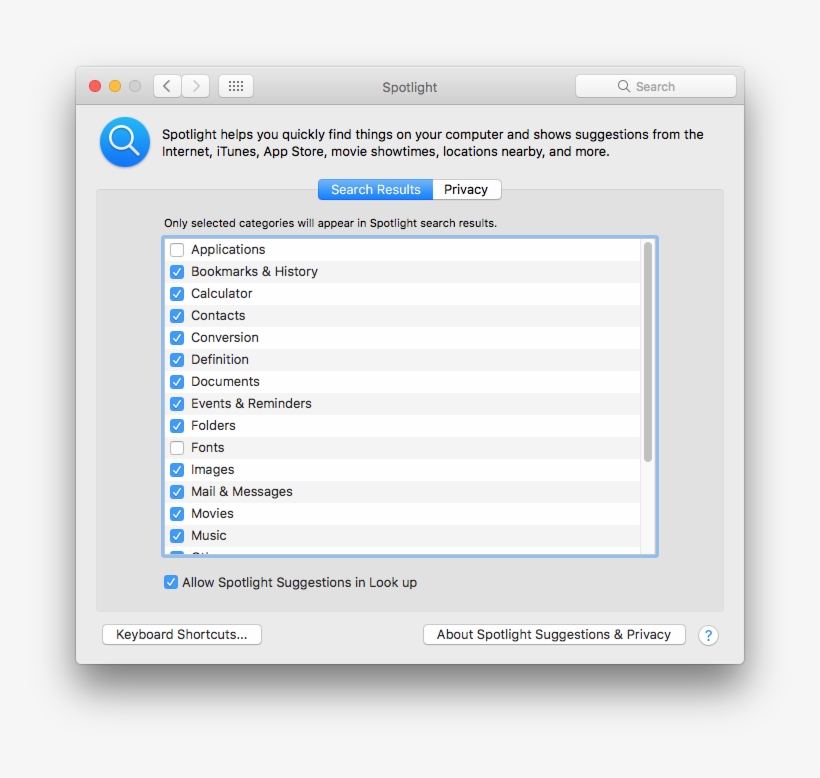Viewport: 820px width, 778px height.
Task: Disable Mail & Messages results
Action: tap(177, 491)
